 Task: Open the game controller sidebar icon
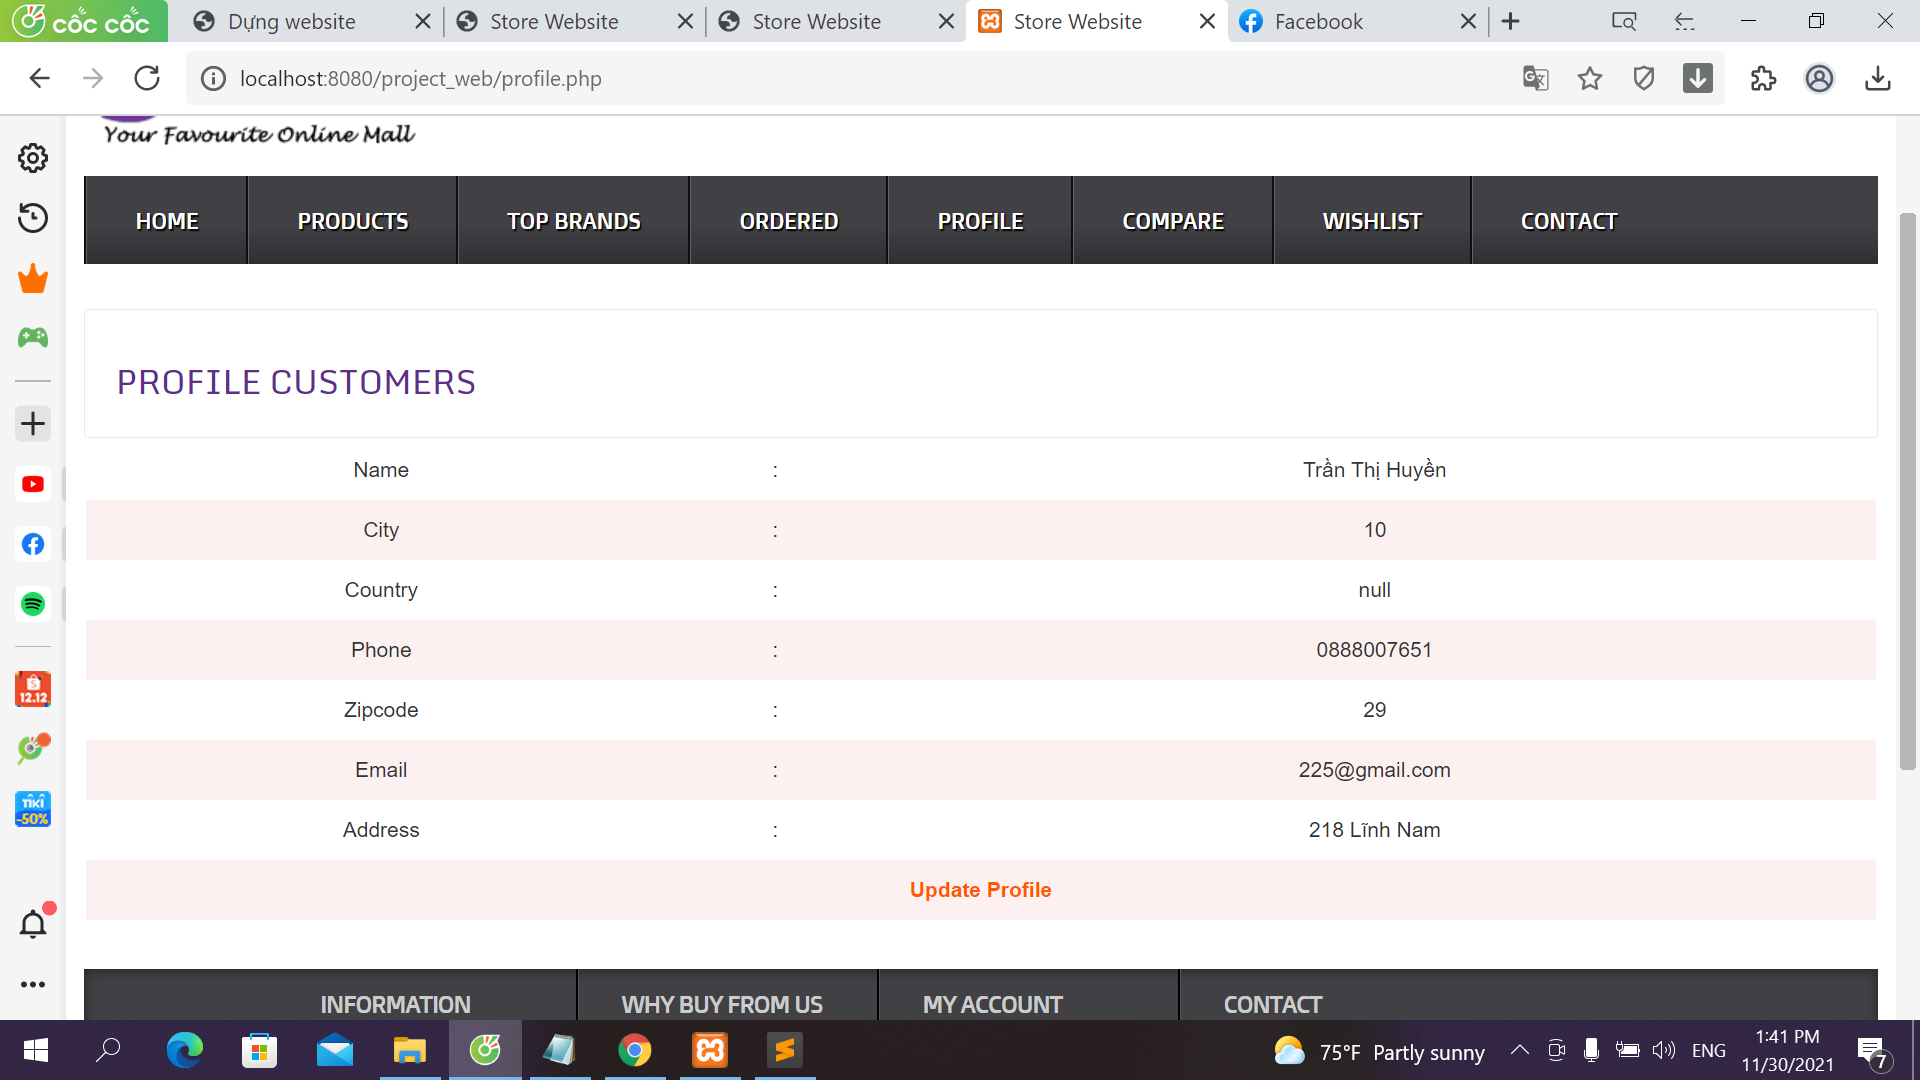(33, 338)
